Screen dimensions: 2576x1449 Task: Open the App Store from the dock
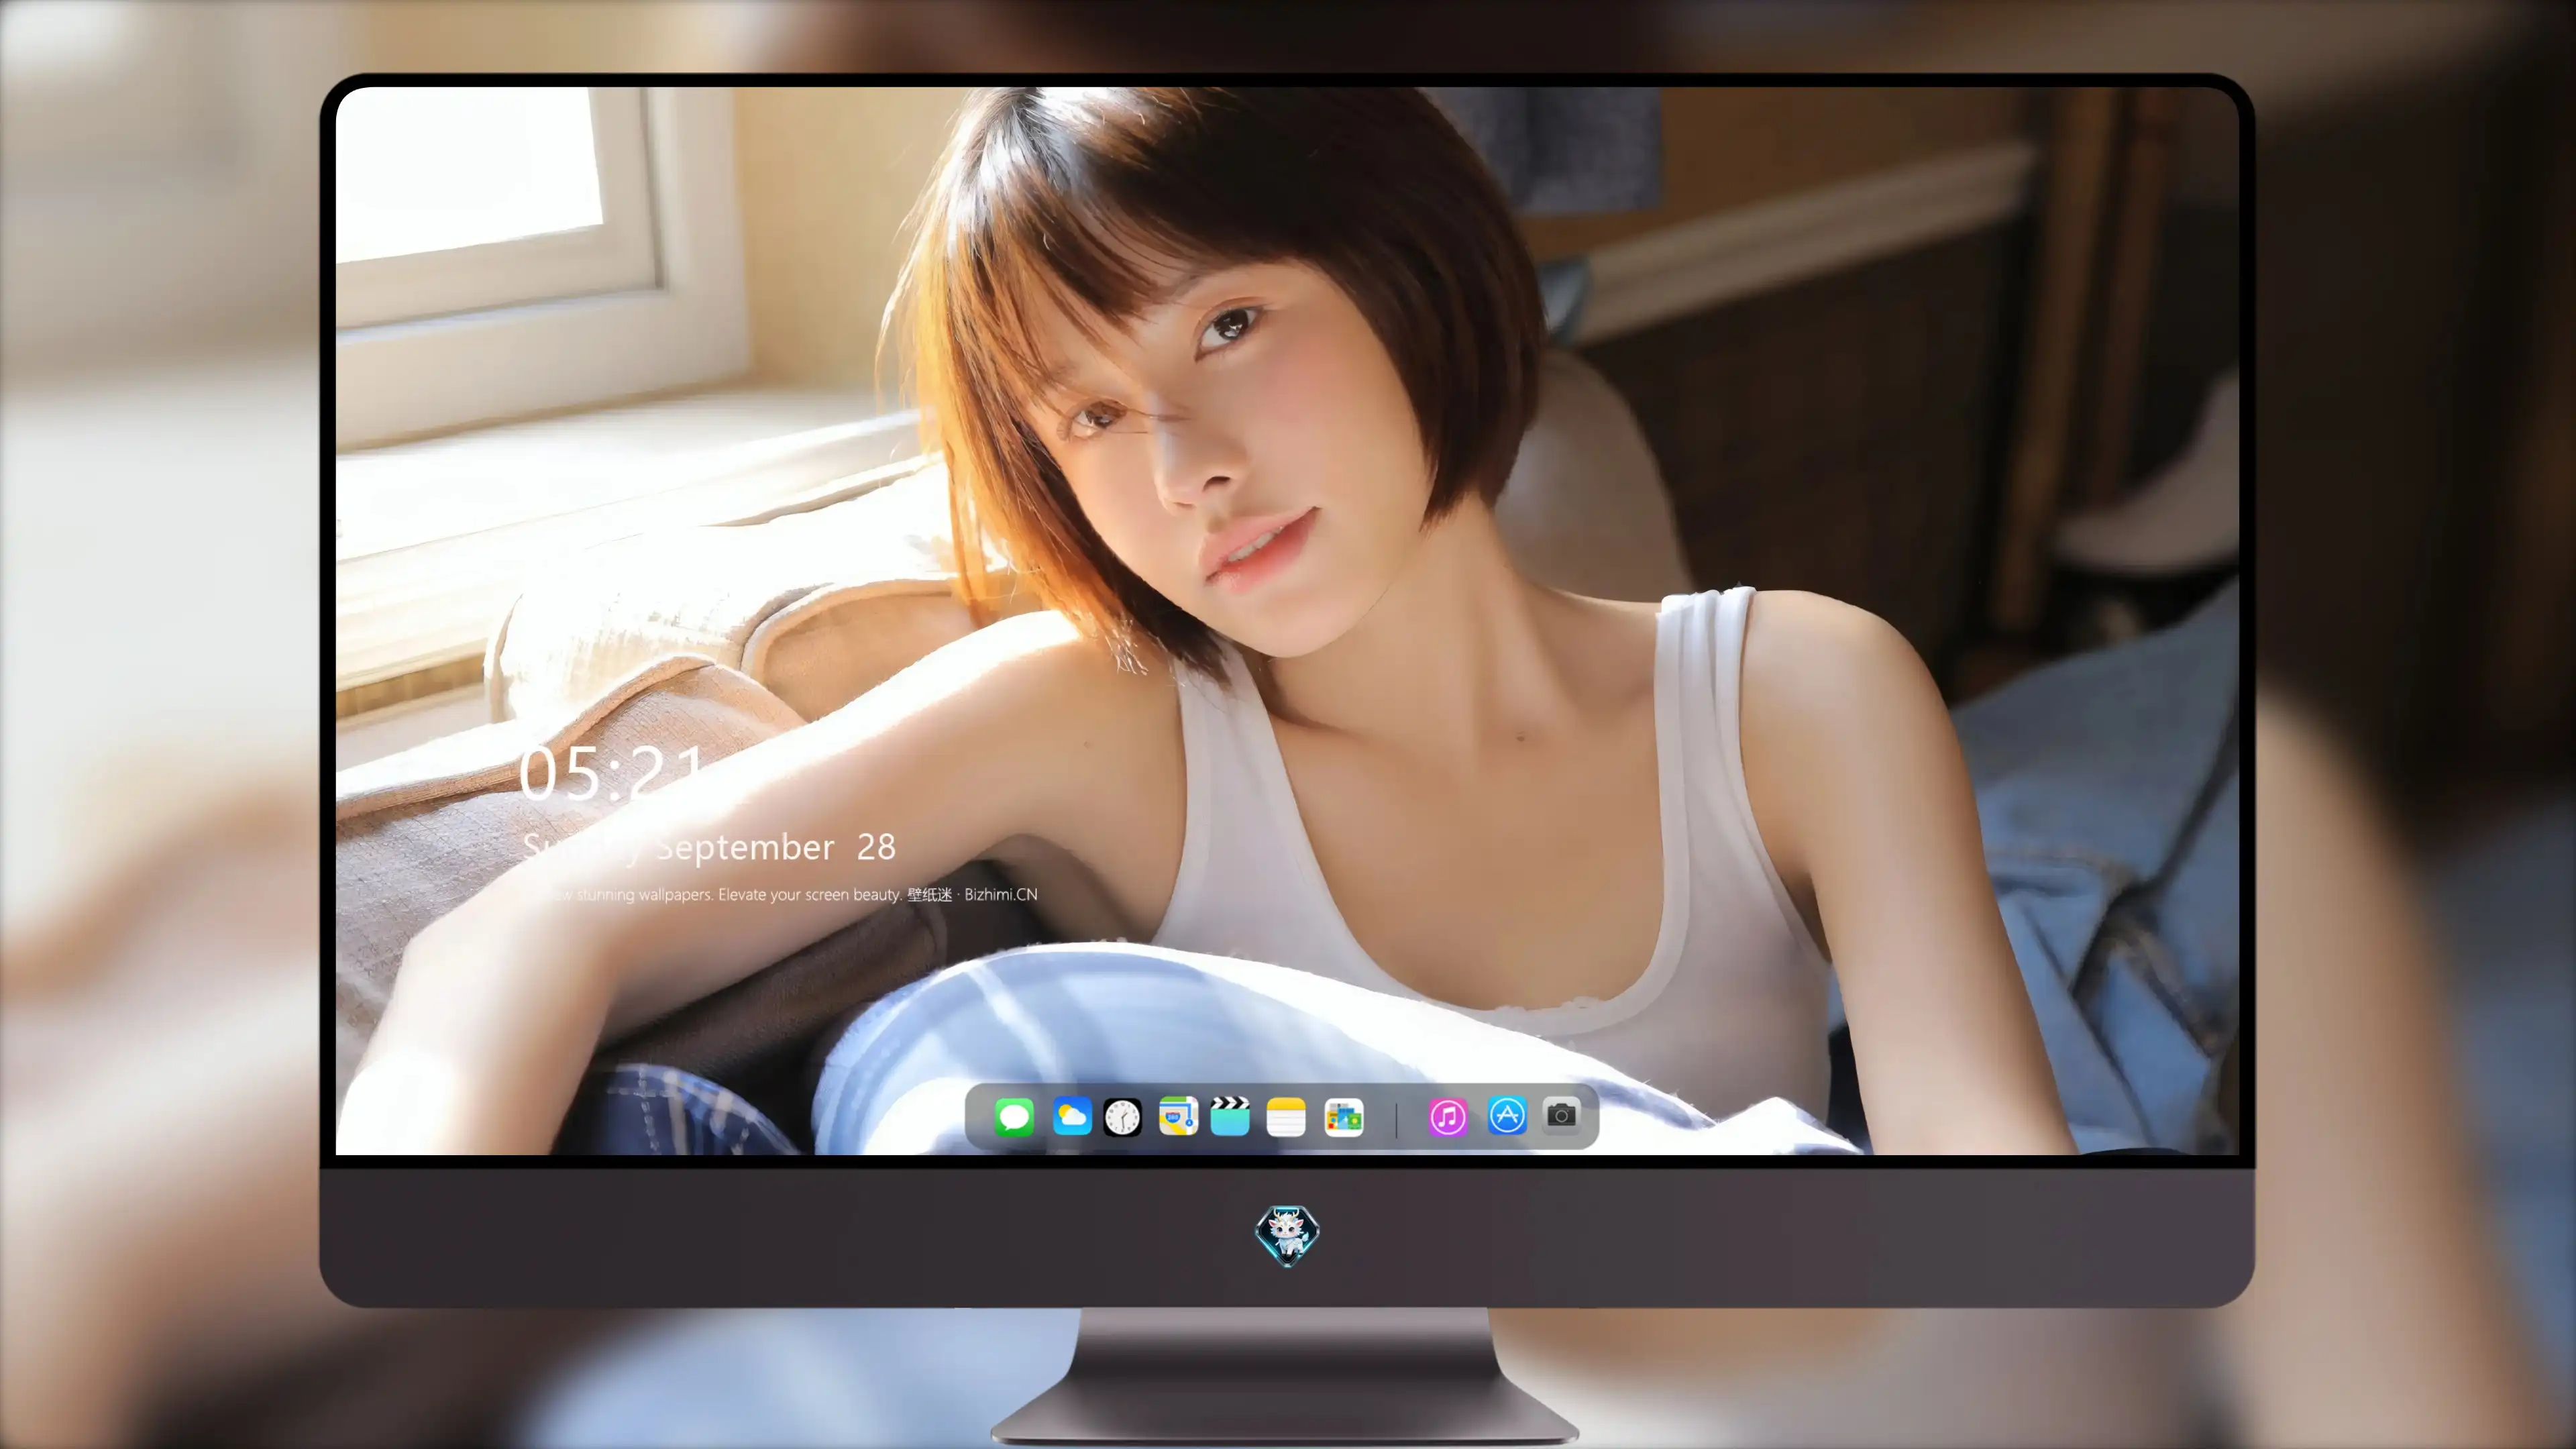click(1507, 1115)
